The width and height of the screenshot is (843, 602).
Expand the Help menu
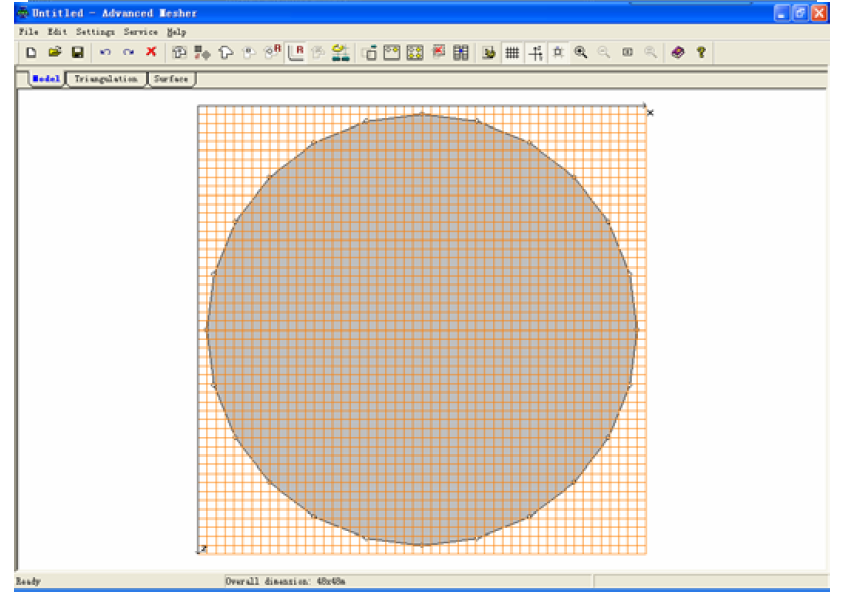click(x=176, y=32)
